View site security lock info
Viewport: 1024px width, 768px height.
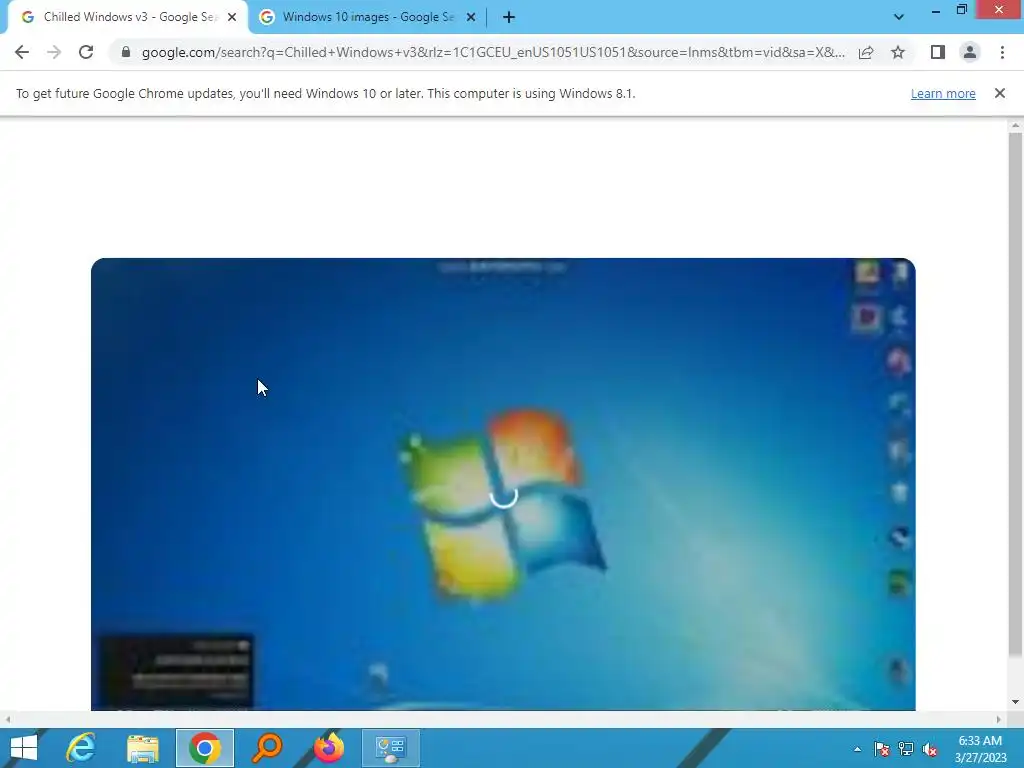[x=125, y=52]
